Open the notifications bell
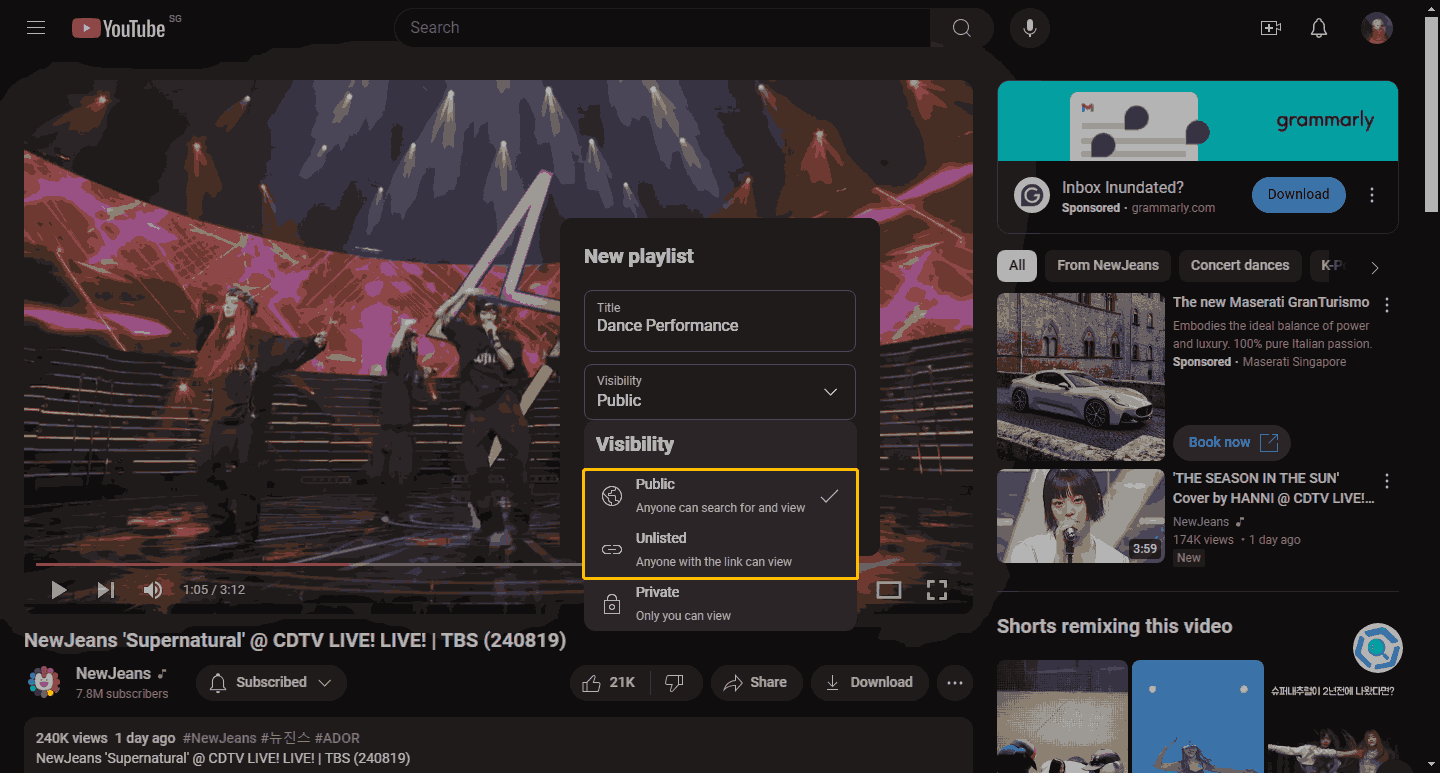Image resolution: width=1440 pixels, height=773 pixels. (1319, 28)
